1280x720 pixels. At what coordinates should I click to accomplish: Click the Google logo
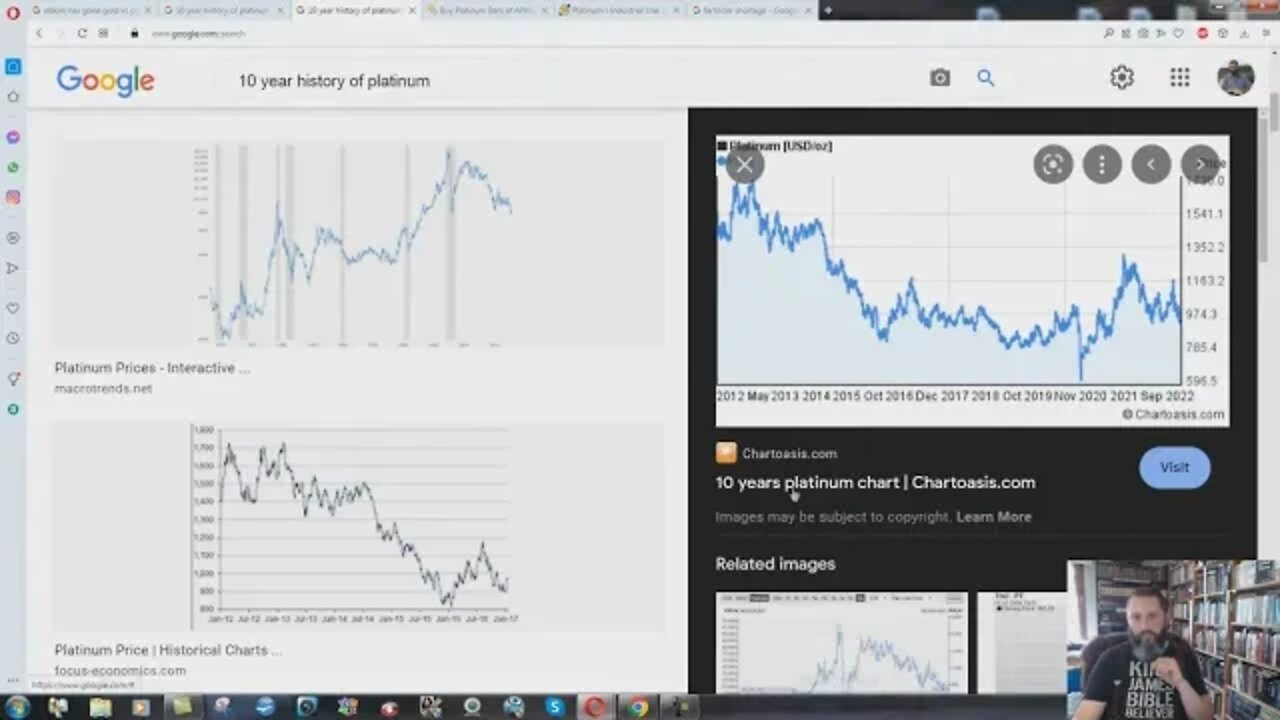(x=105, y=80)
